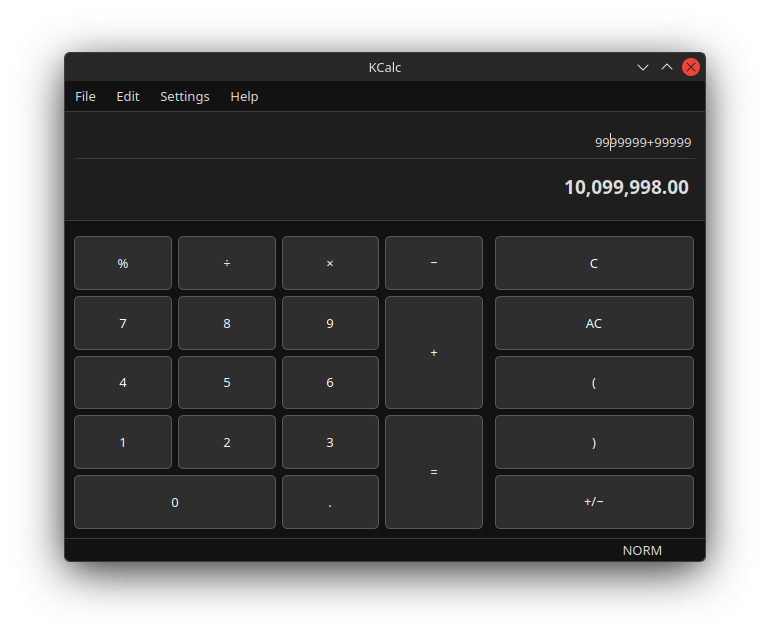
Task: Insert an opening parenthesis
Action: tap(594, 383)
